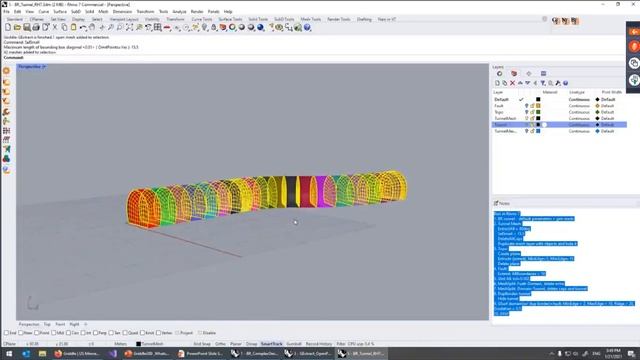Toggle visibility bulb for Topo layer
This screenshot has width=640, height=360.
(x=527, y=112)
